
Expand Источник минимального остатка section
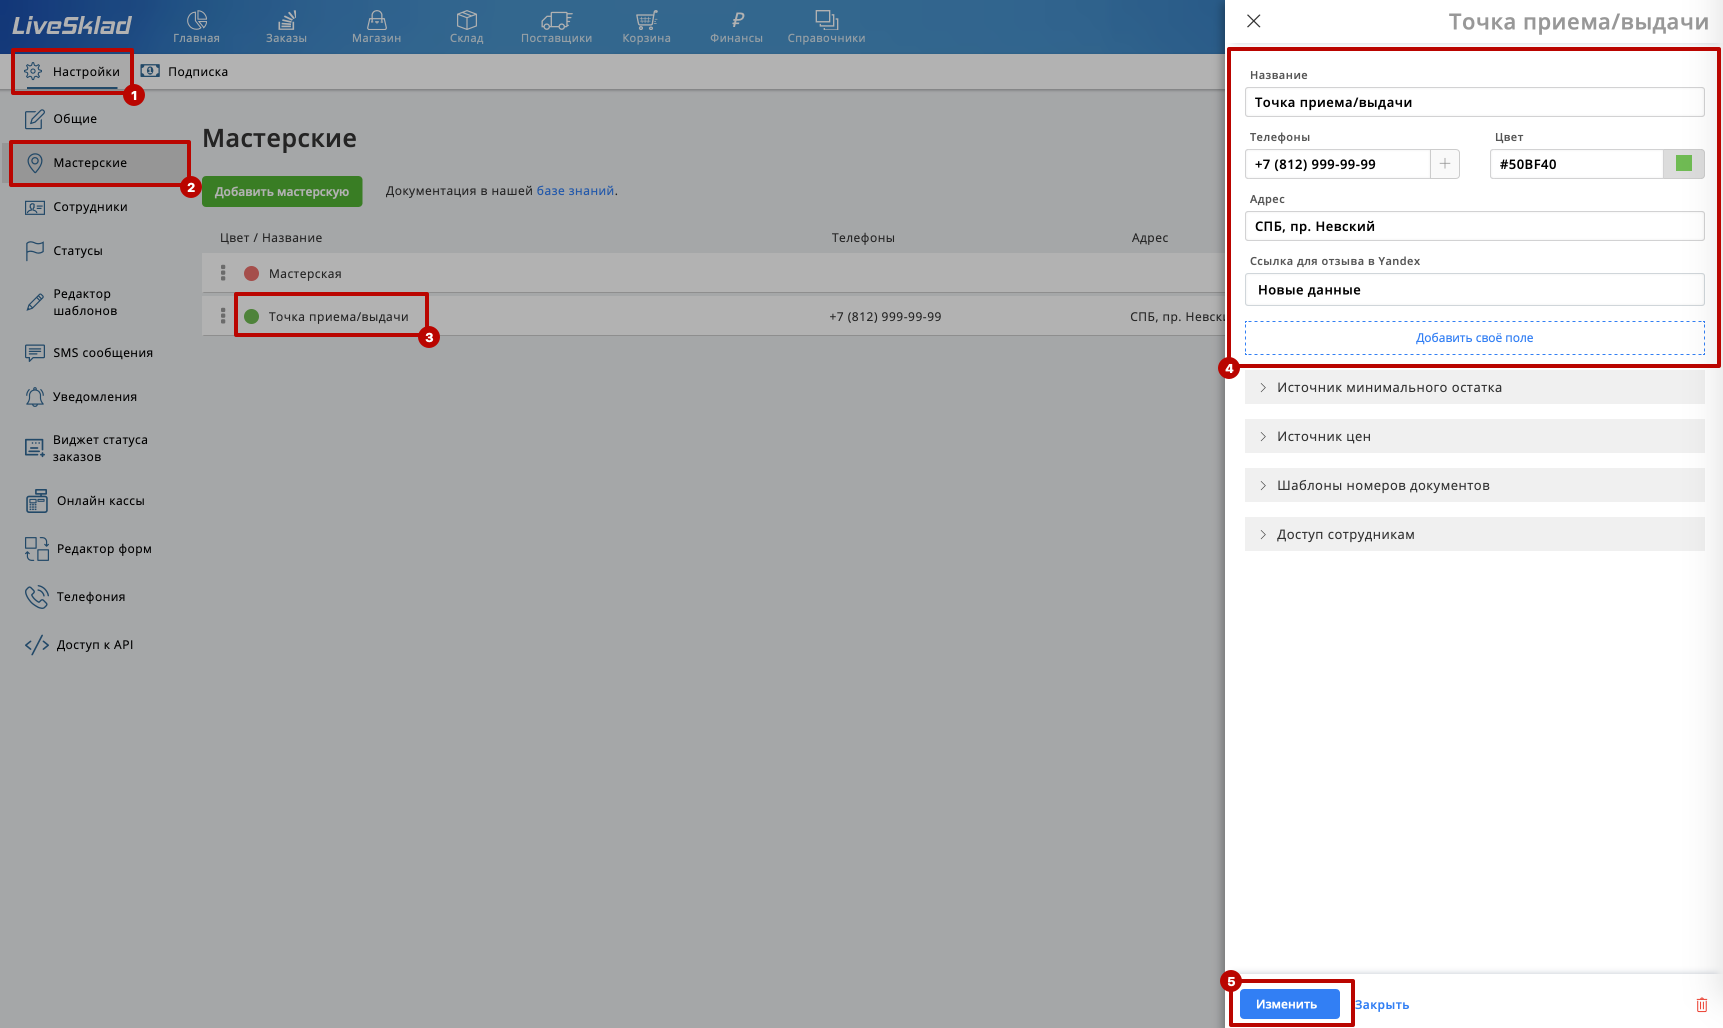(x=1474, y=388)
